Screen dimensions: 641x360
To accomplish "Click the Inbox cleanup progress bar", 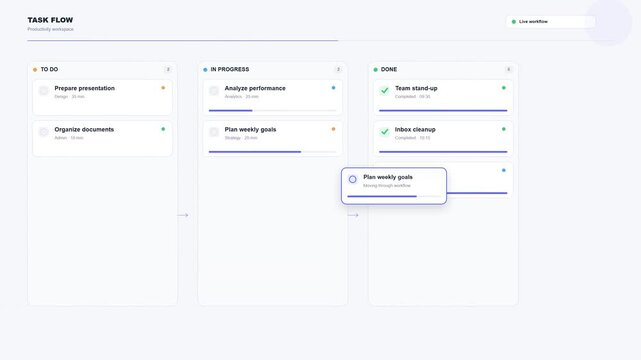I will coord(443,152).
